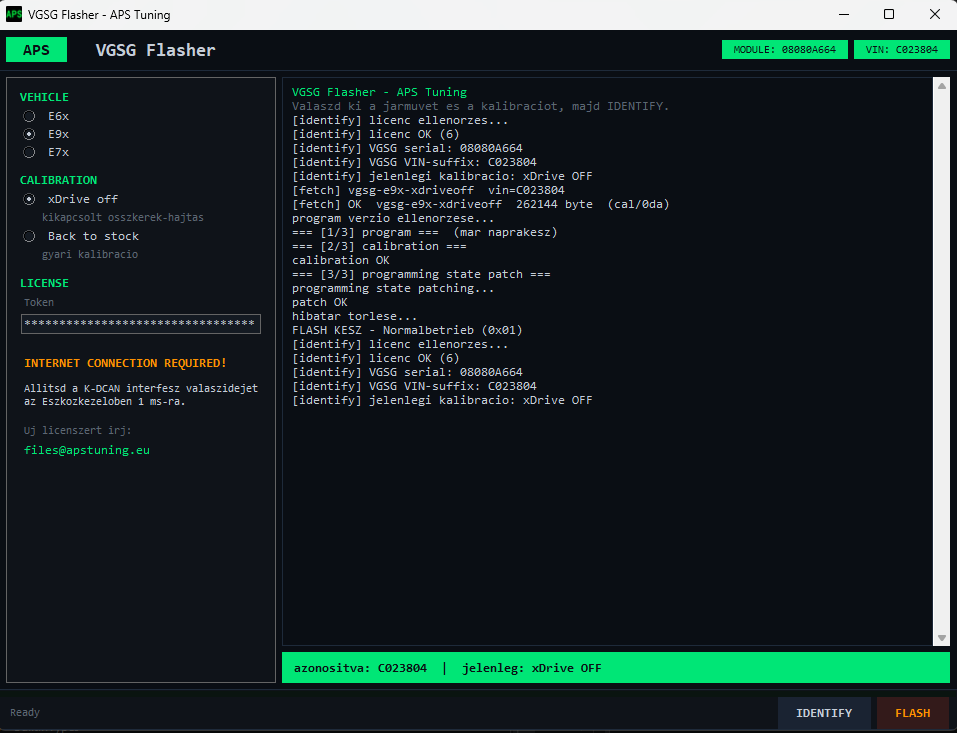This screenshot has height=733, width=957.
Task: Click the 'Valaszd ki a jarmuvet' hint line
Action: pos(480,106)
